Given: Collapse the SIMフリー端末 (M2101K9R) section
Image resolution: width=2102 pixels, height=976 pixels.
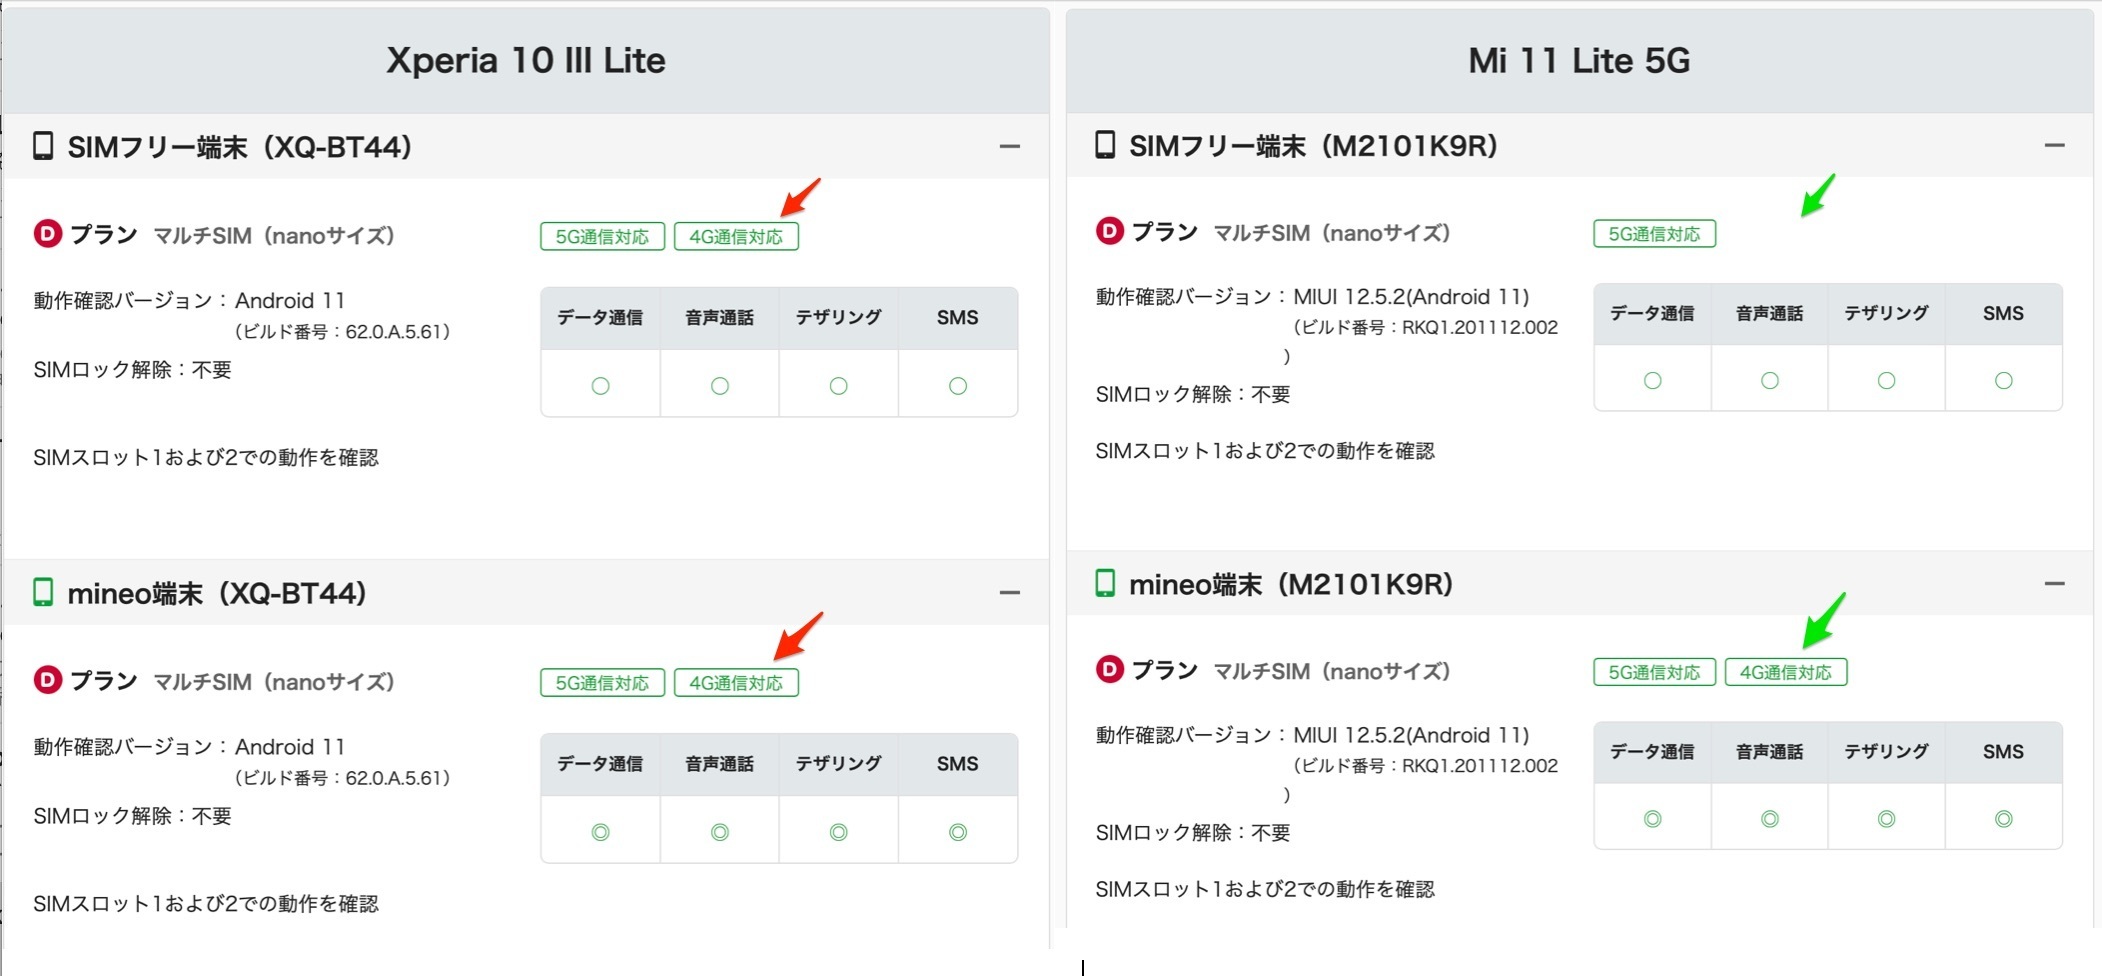Looking at the screenshot, I should (x=2055, y=146).
